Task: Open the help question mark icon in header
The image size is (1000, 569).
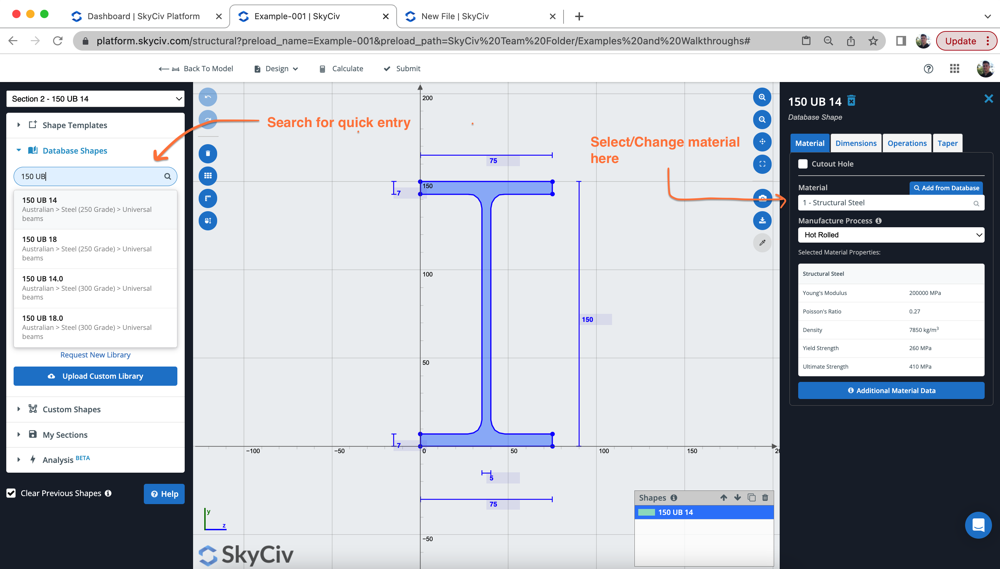Action: (x=929, y=69)
